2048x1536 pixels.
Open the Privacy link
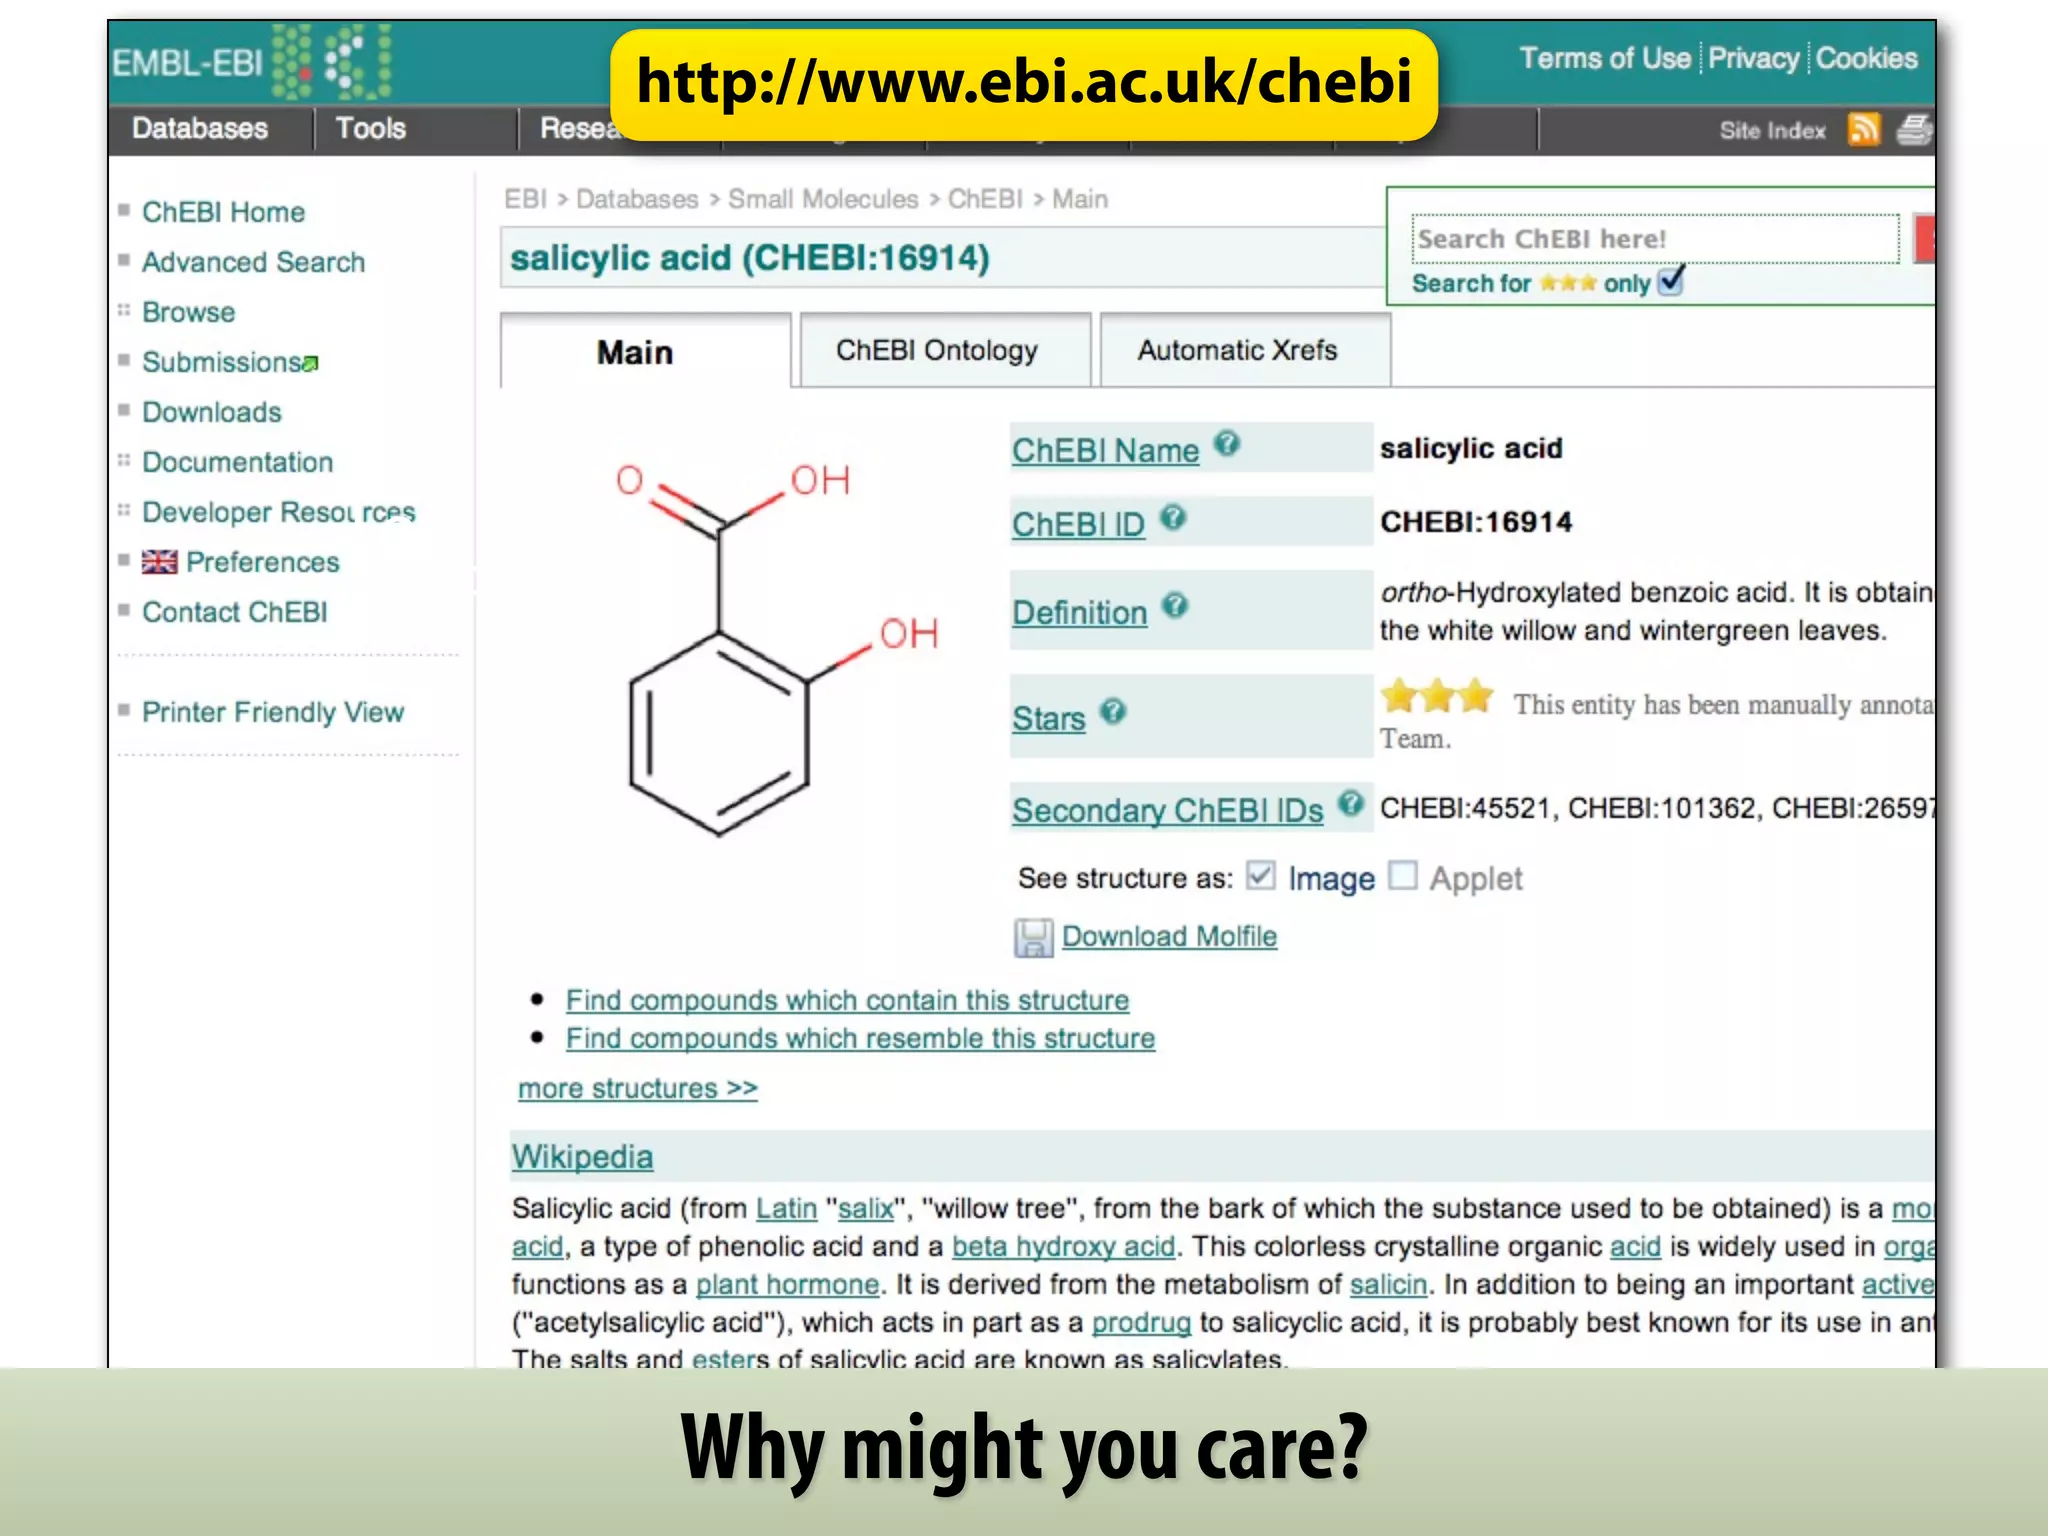point(1753,59)
